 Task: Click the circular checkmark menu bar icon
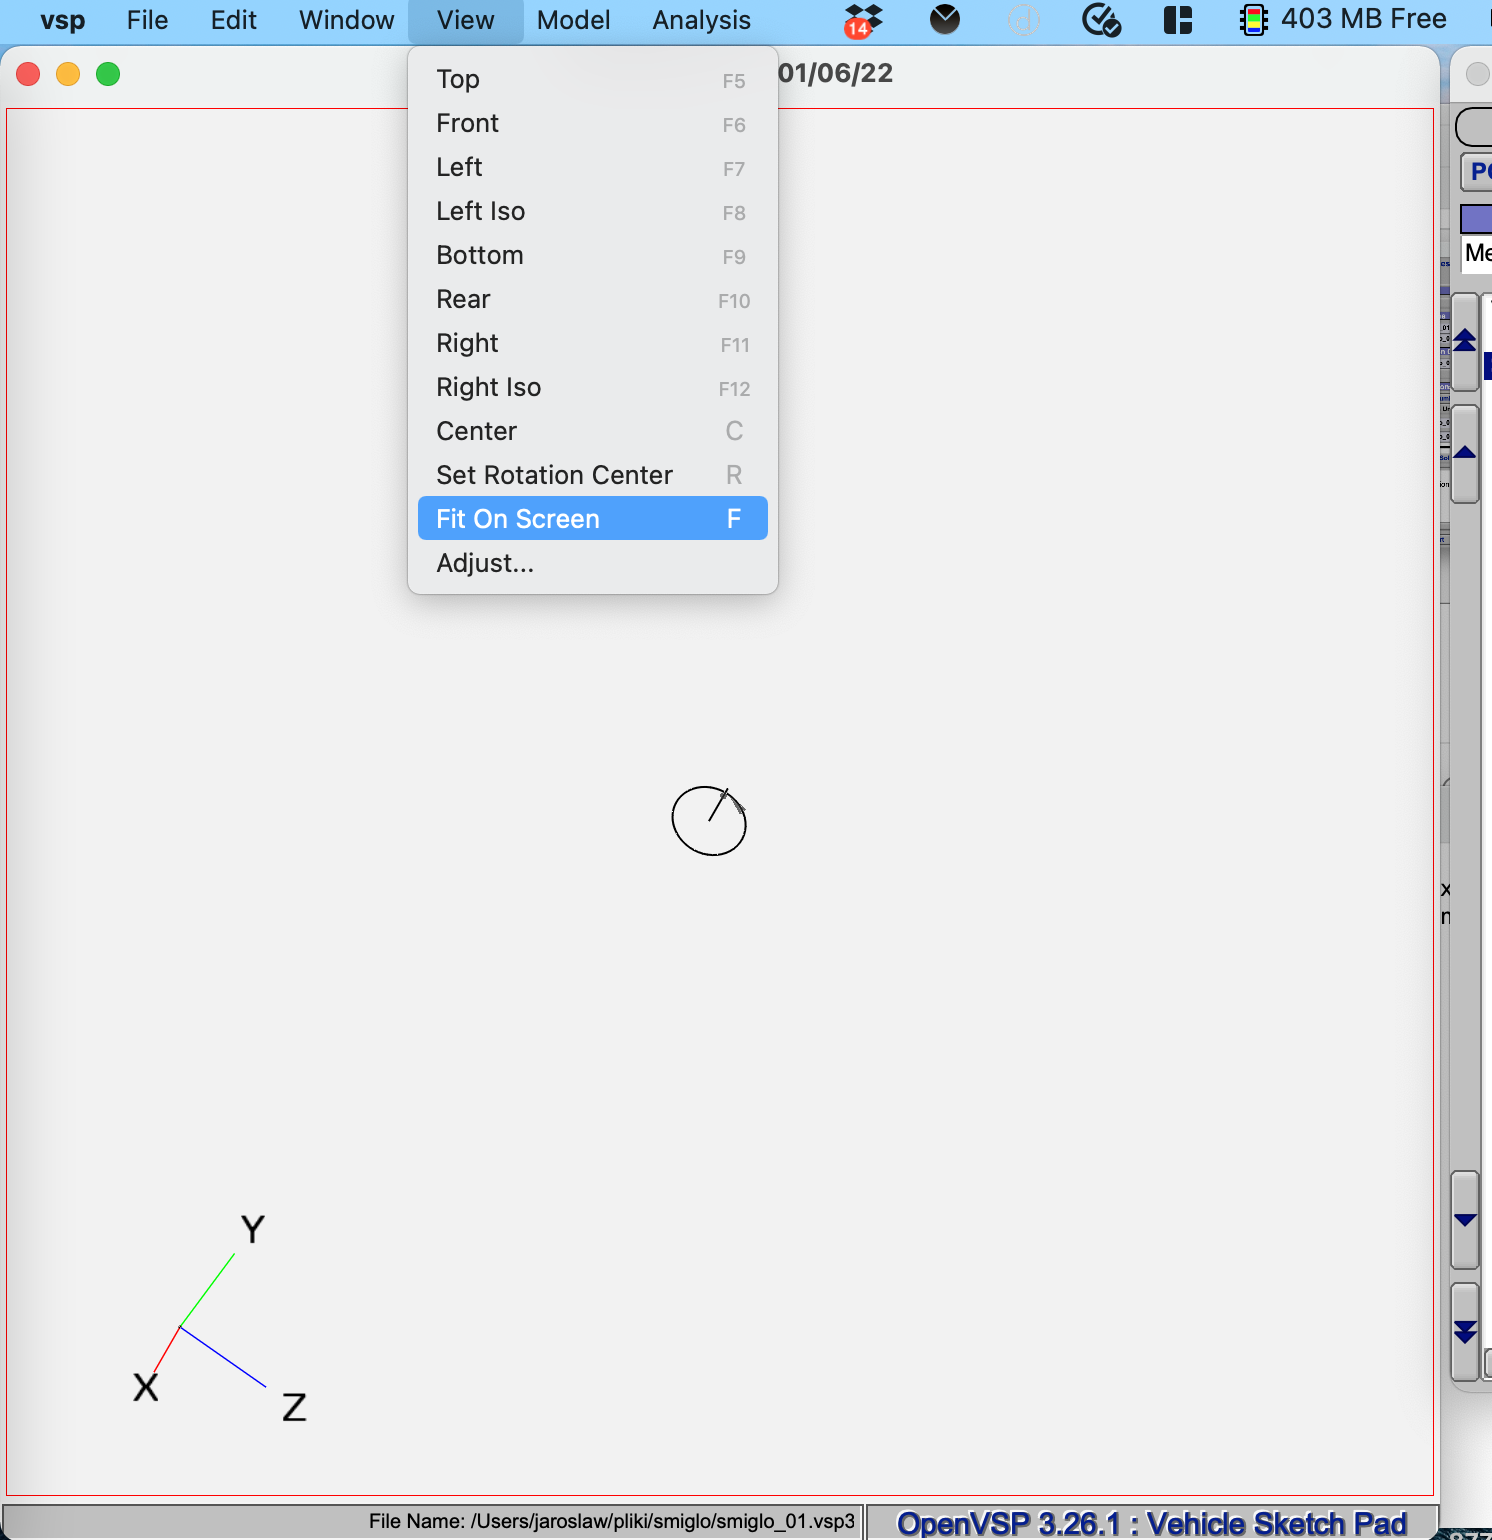coord(1101,20)
